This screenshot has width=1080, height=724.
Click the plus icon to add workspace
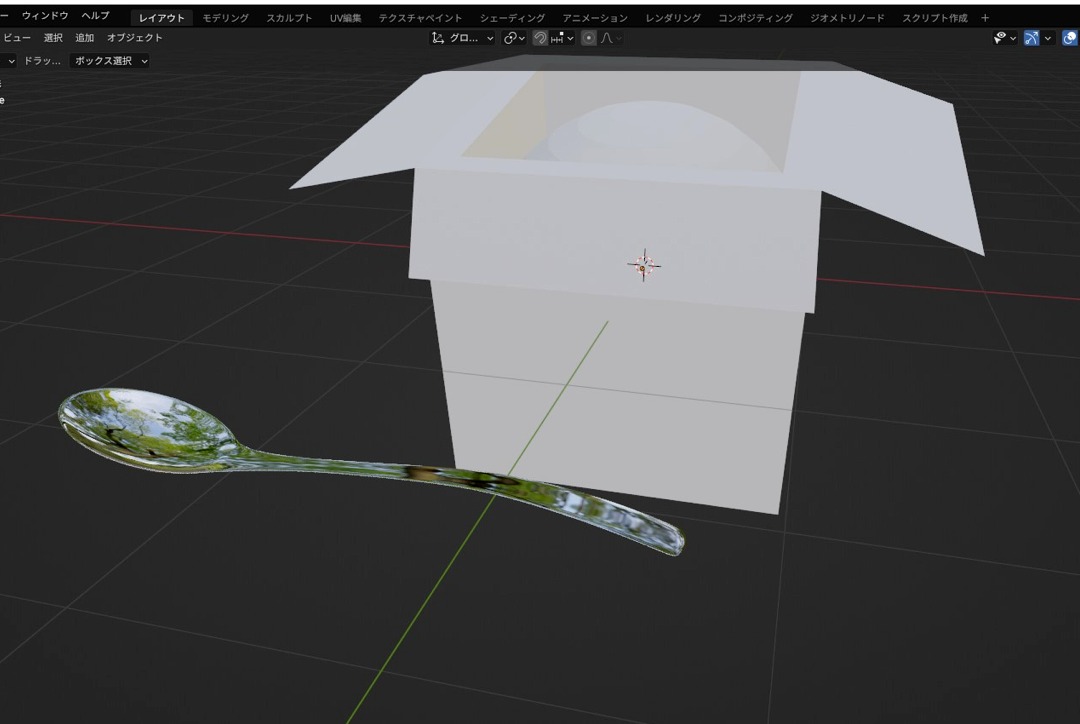point(985,18)
